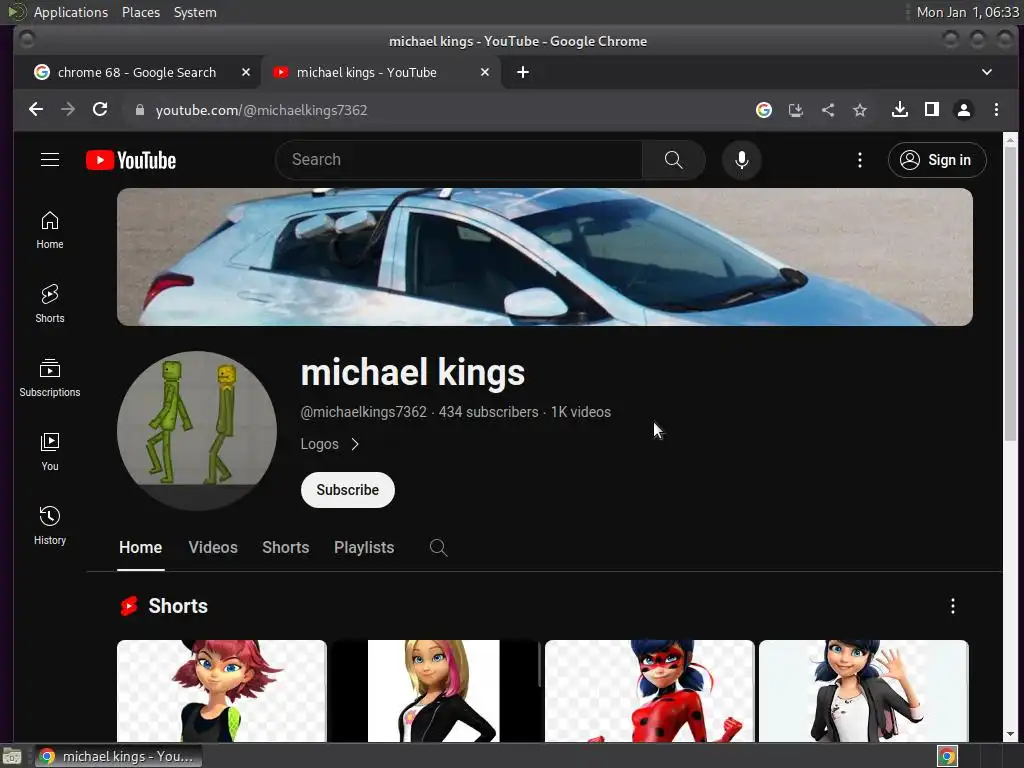This screenshot has height=768, width=1024.
Task: Click the michael kings channel title
Action: click(413, 372)
